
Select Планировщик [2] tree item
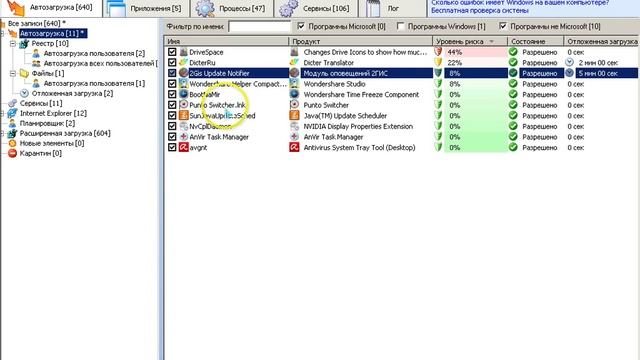pos(47,123)
